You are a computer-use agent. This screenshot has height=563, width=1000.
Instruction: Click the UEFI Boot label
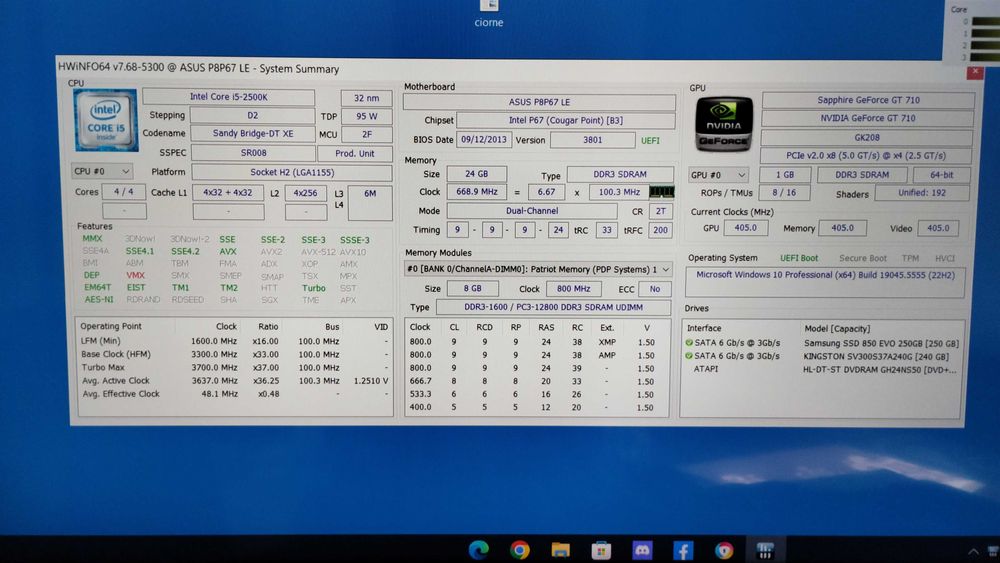pyautogui.click(x=798, y=258)
